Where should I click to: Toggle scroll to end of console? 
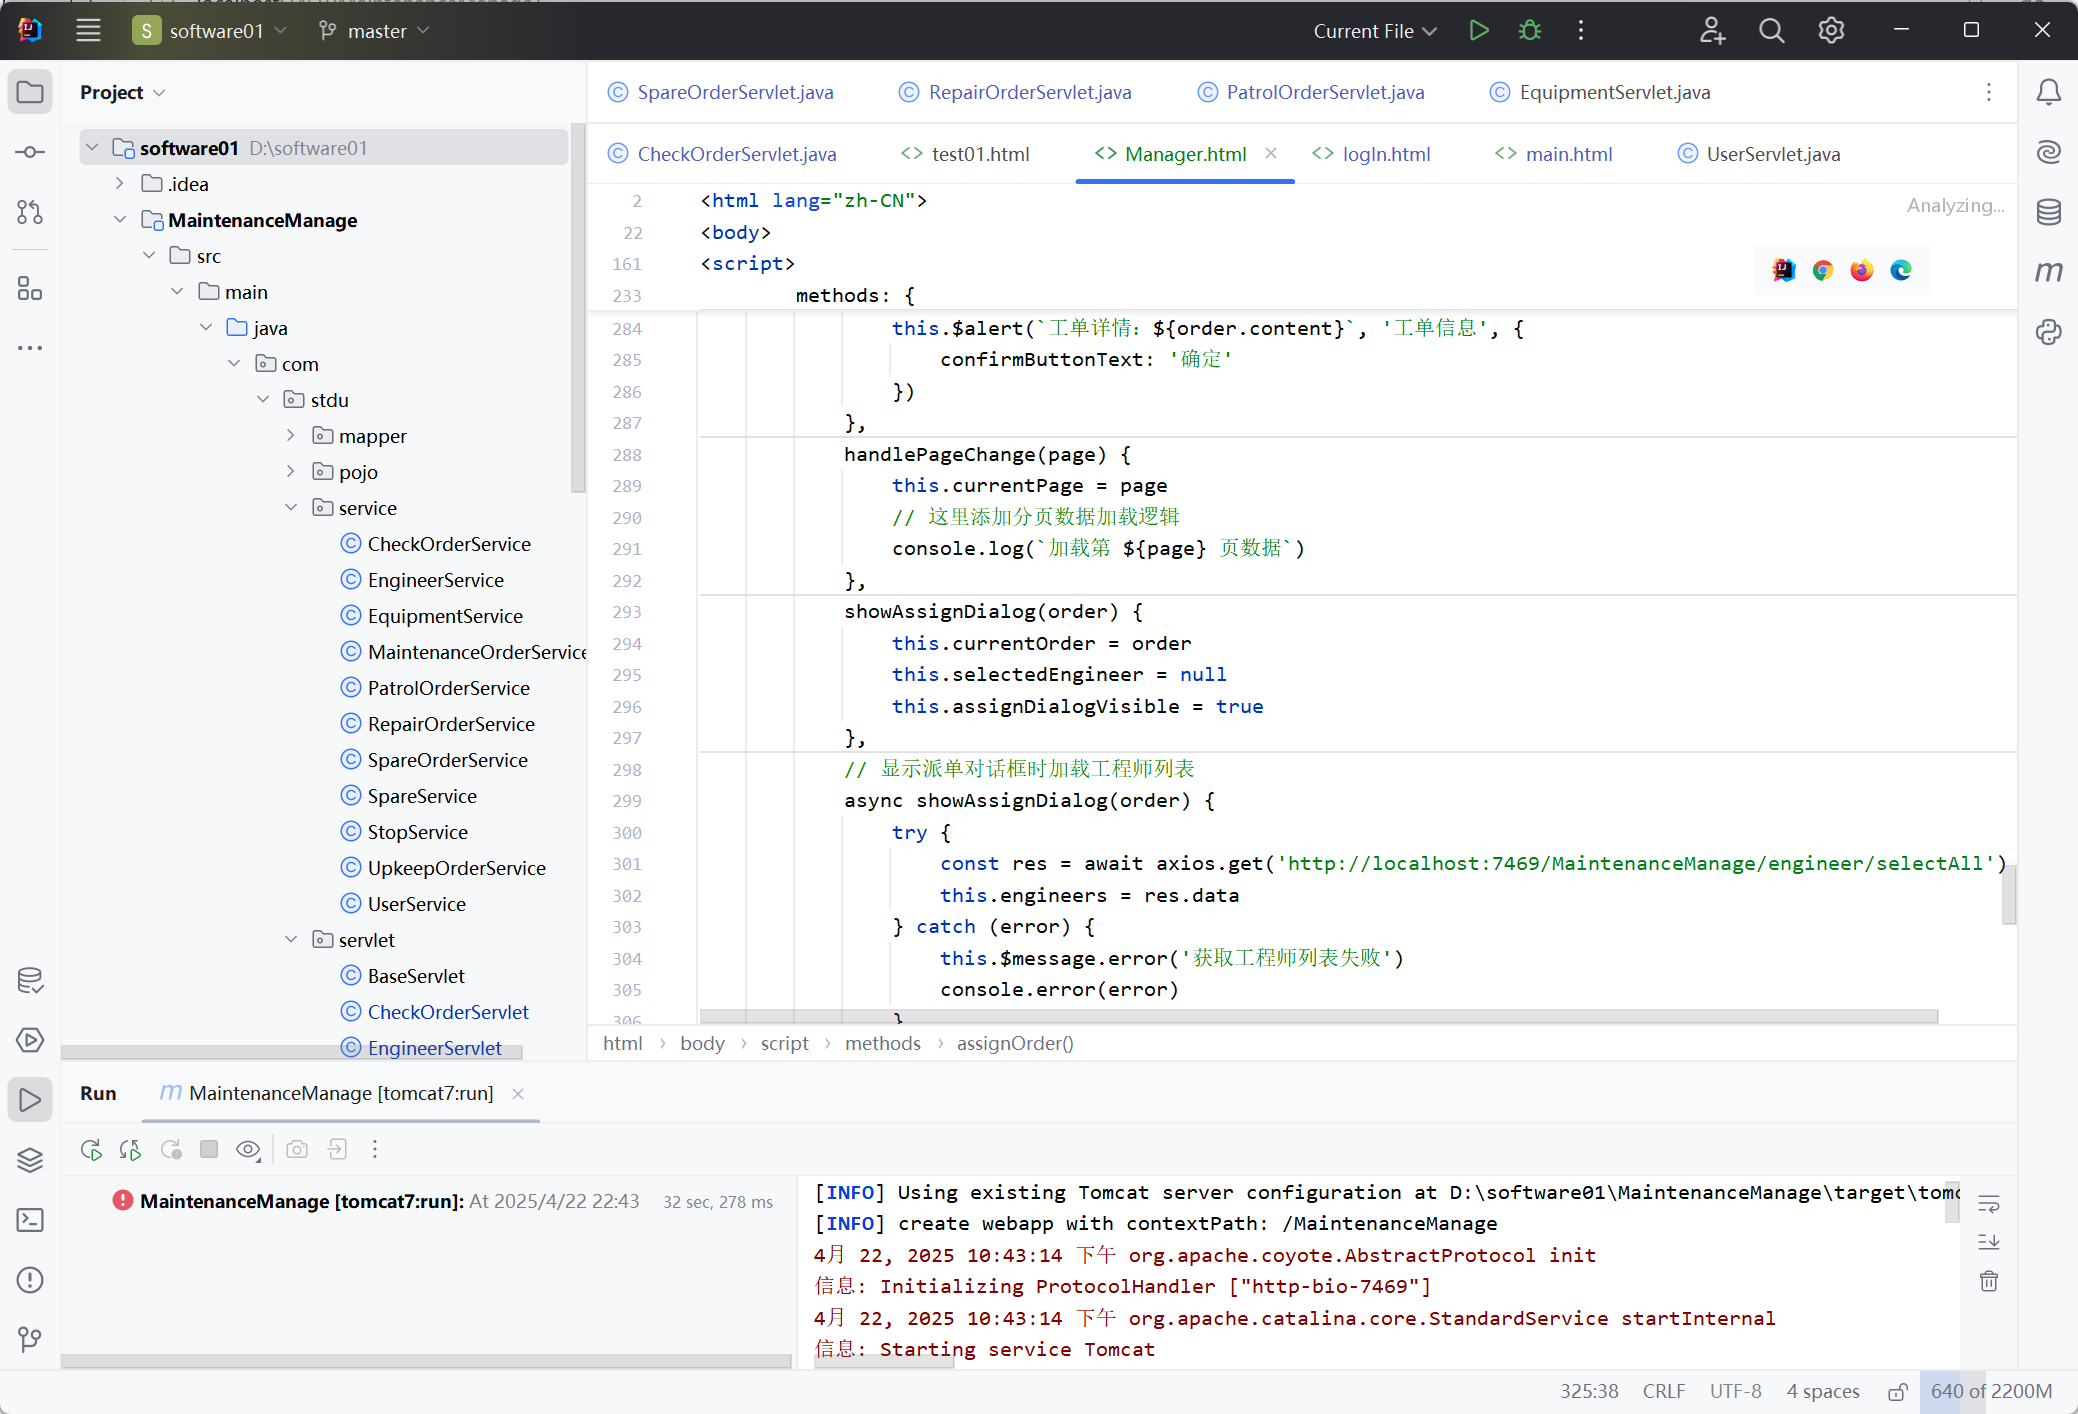[x=1989, y=1242]
